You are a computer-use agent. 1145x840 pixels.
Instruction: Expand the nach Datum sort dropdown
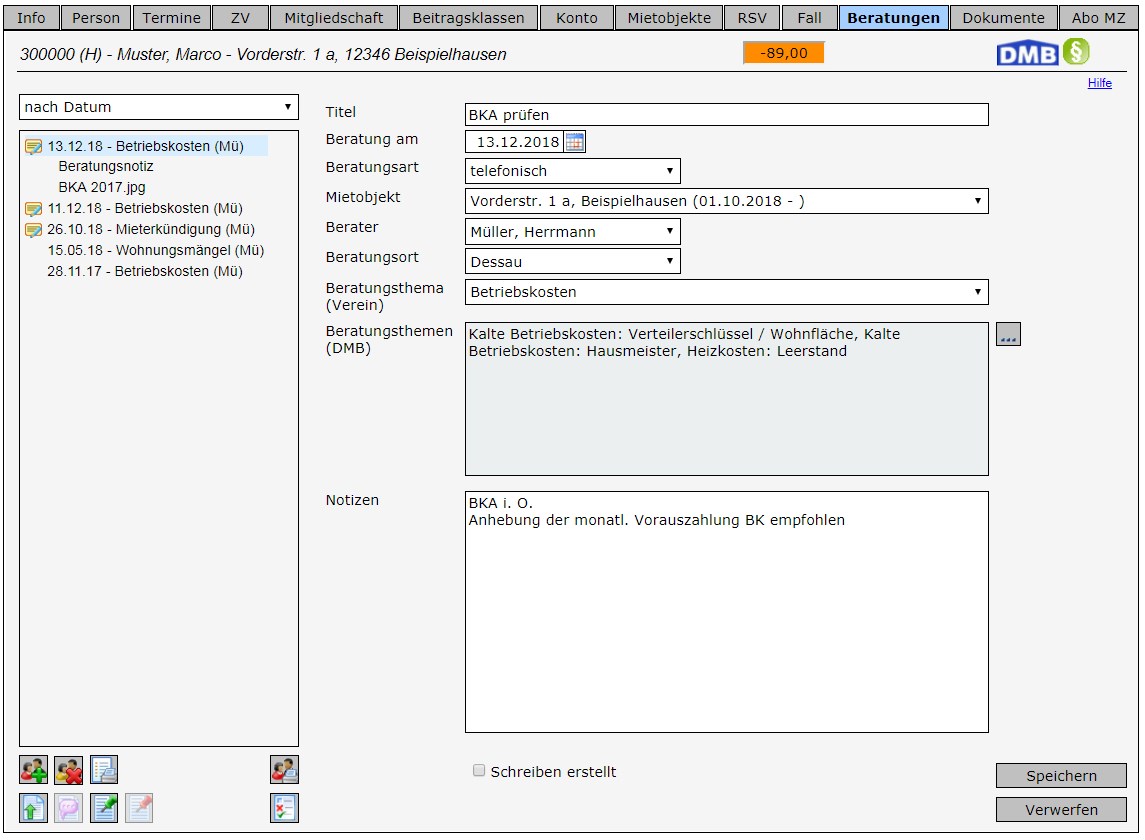pyautogui.click(x=159, y=107)
